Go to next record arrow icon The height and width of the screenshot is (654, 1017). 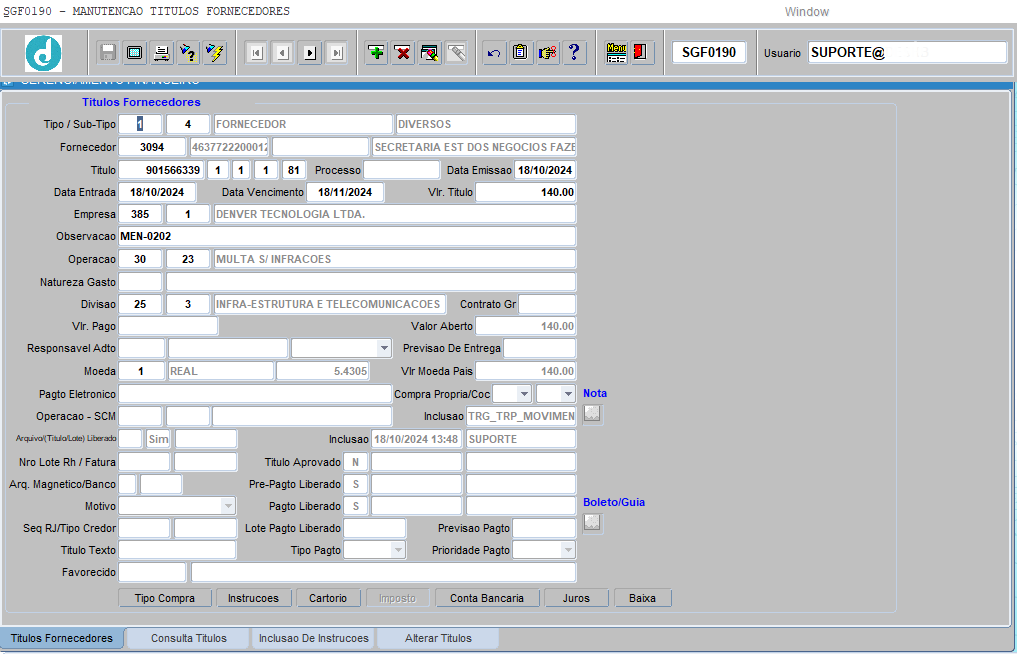(310, 53)
